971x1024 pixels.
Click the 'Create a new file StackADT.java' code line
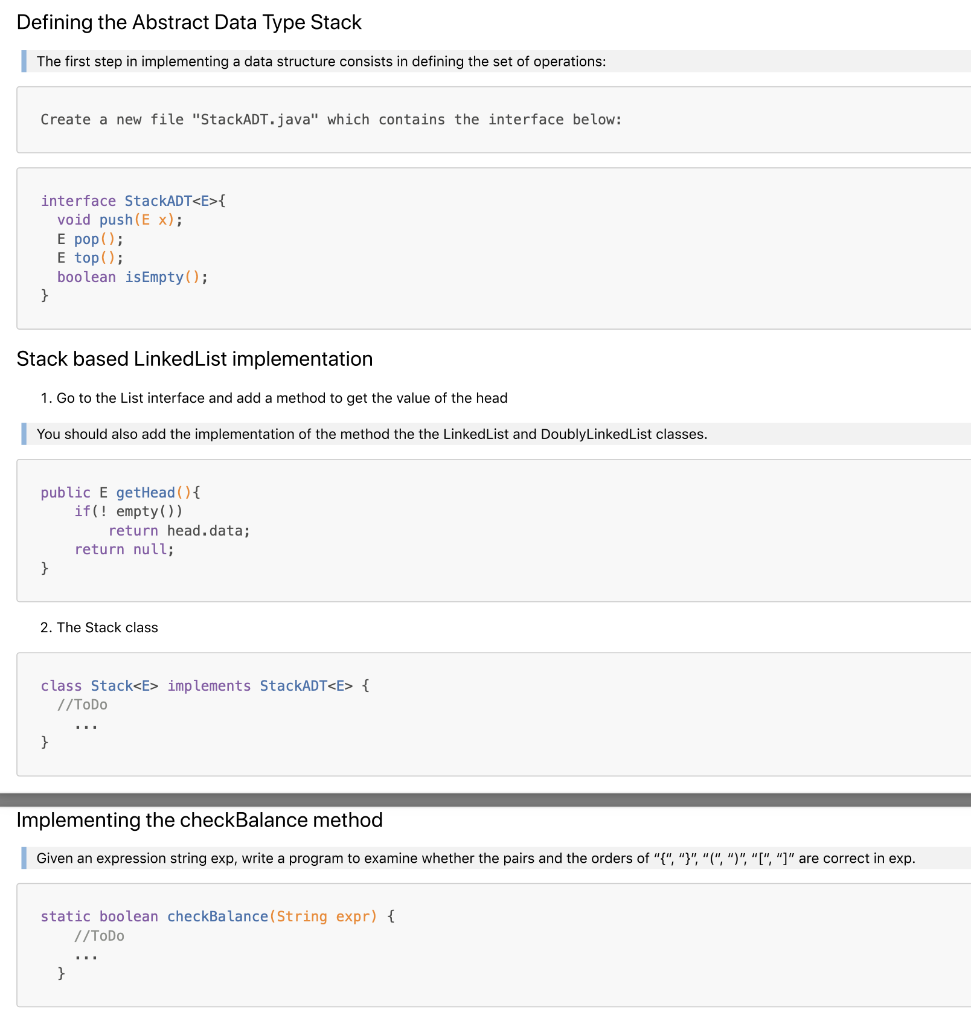[331, 120]
